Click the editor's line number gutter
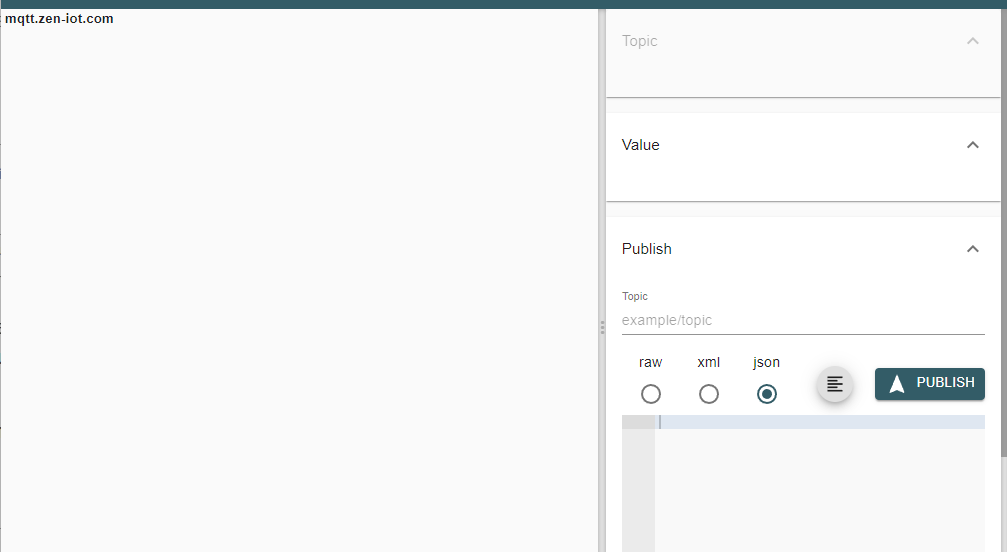 (638, 480)
